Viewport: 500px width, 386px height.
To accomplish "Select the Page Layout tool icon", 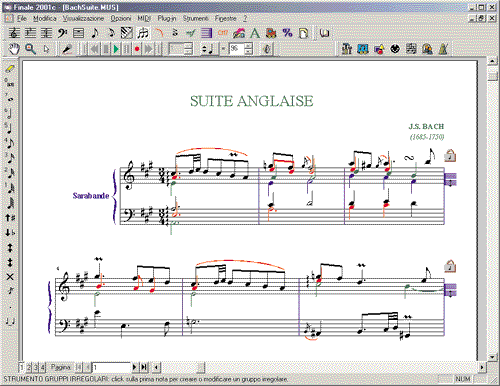I will click(303, 33).
